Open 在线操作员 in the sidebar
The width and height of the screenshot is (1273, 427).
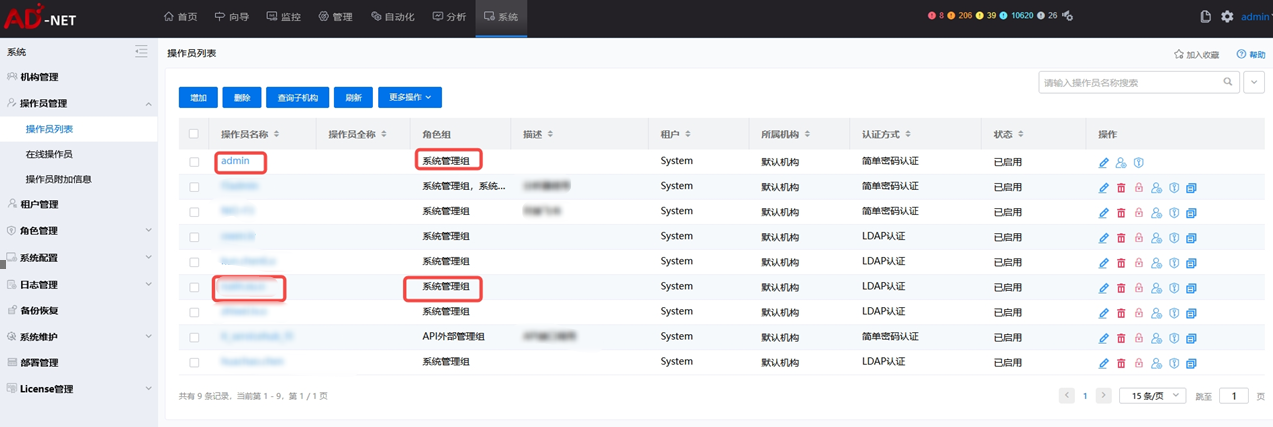(x=49, y=154)
